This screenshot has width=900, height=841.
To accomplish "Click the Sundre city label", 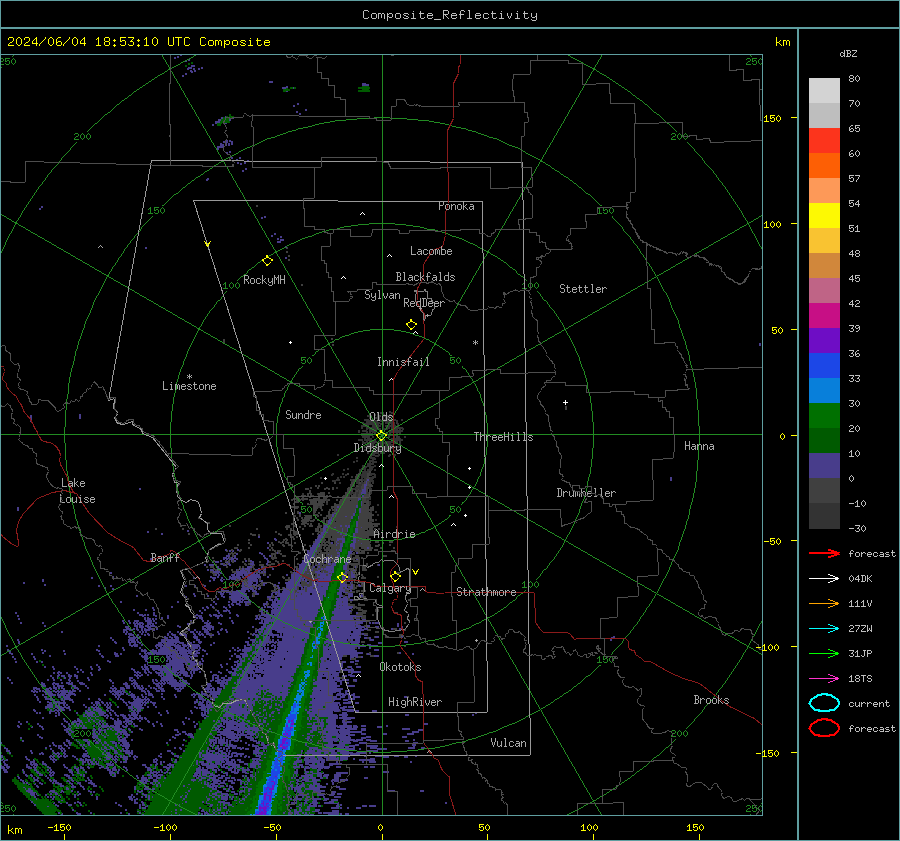I will [x=303, y=414].
